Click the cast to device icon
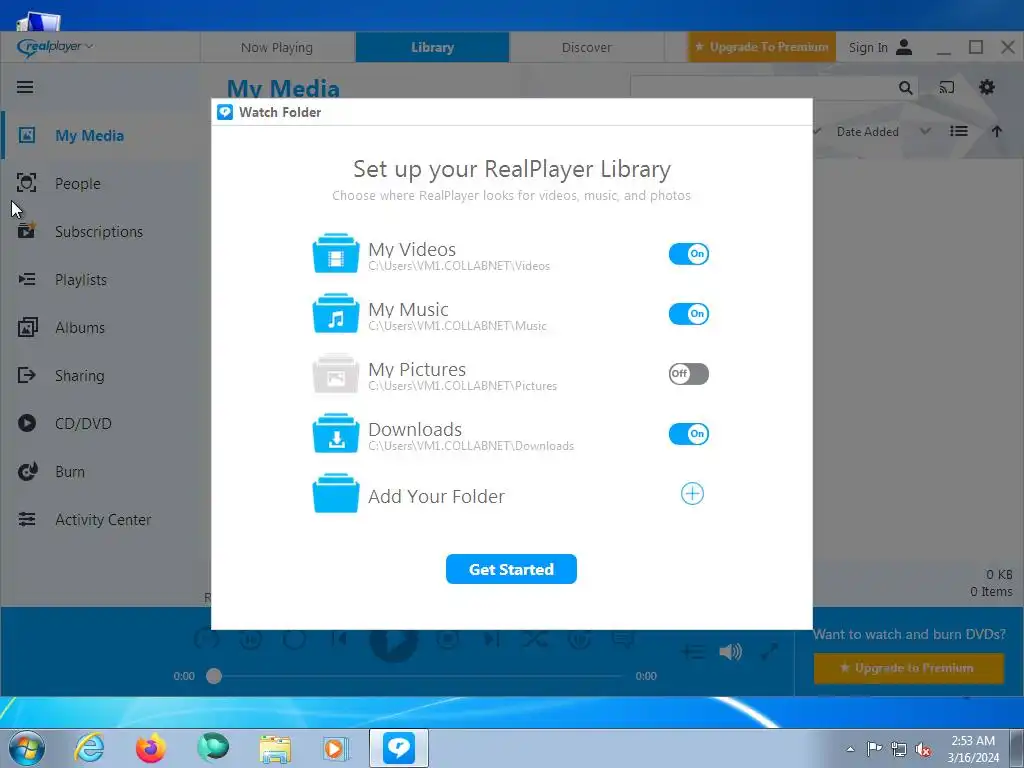Screen dimensions: 1024x768 coord(946,88)
